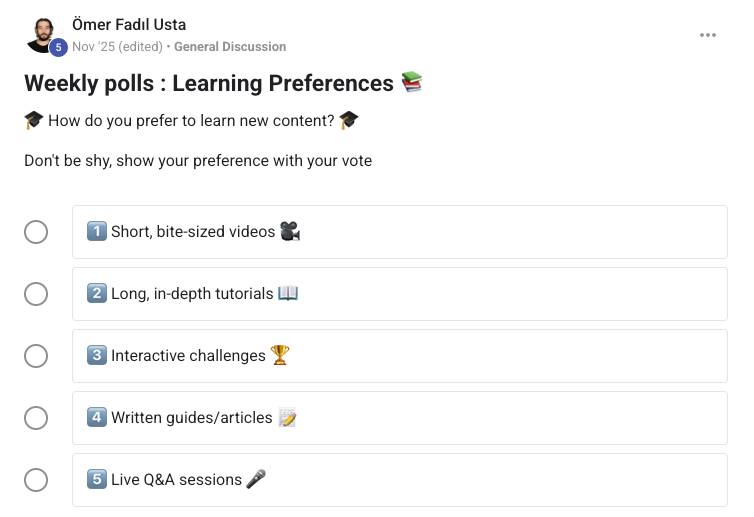Choose the 'Live Q&A sessions' option box
Viewport: 754px width, 517px height.
click(x=399, y=480)
